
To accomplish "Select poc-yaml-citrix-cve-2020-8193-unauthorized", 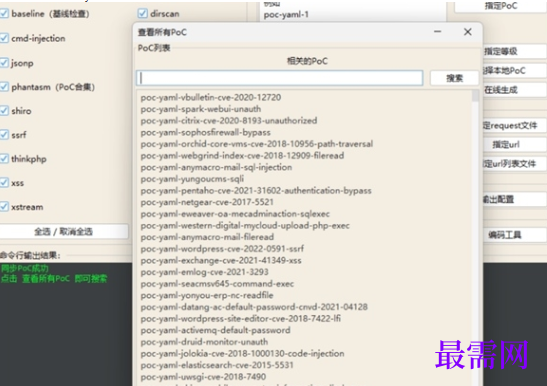I will (x=229, y=120).
